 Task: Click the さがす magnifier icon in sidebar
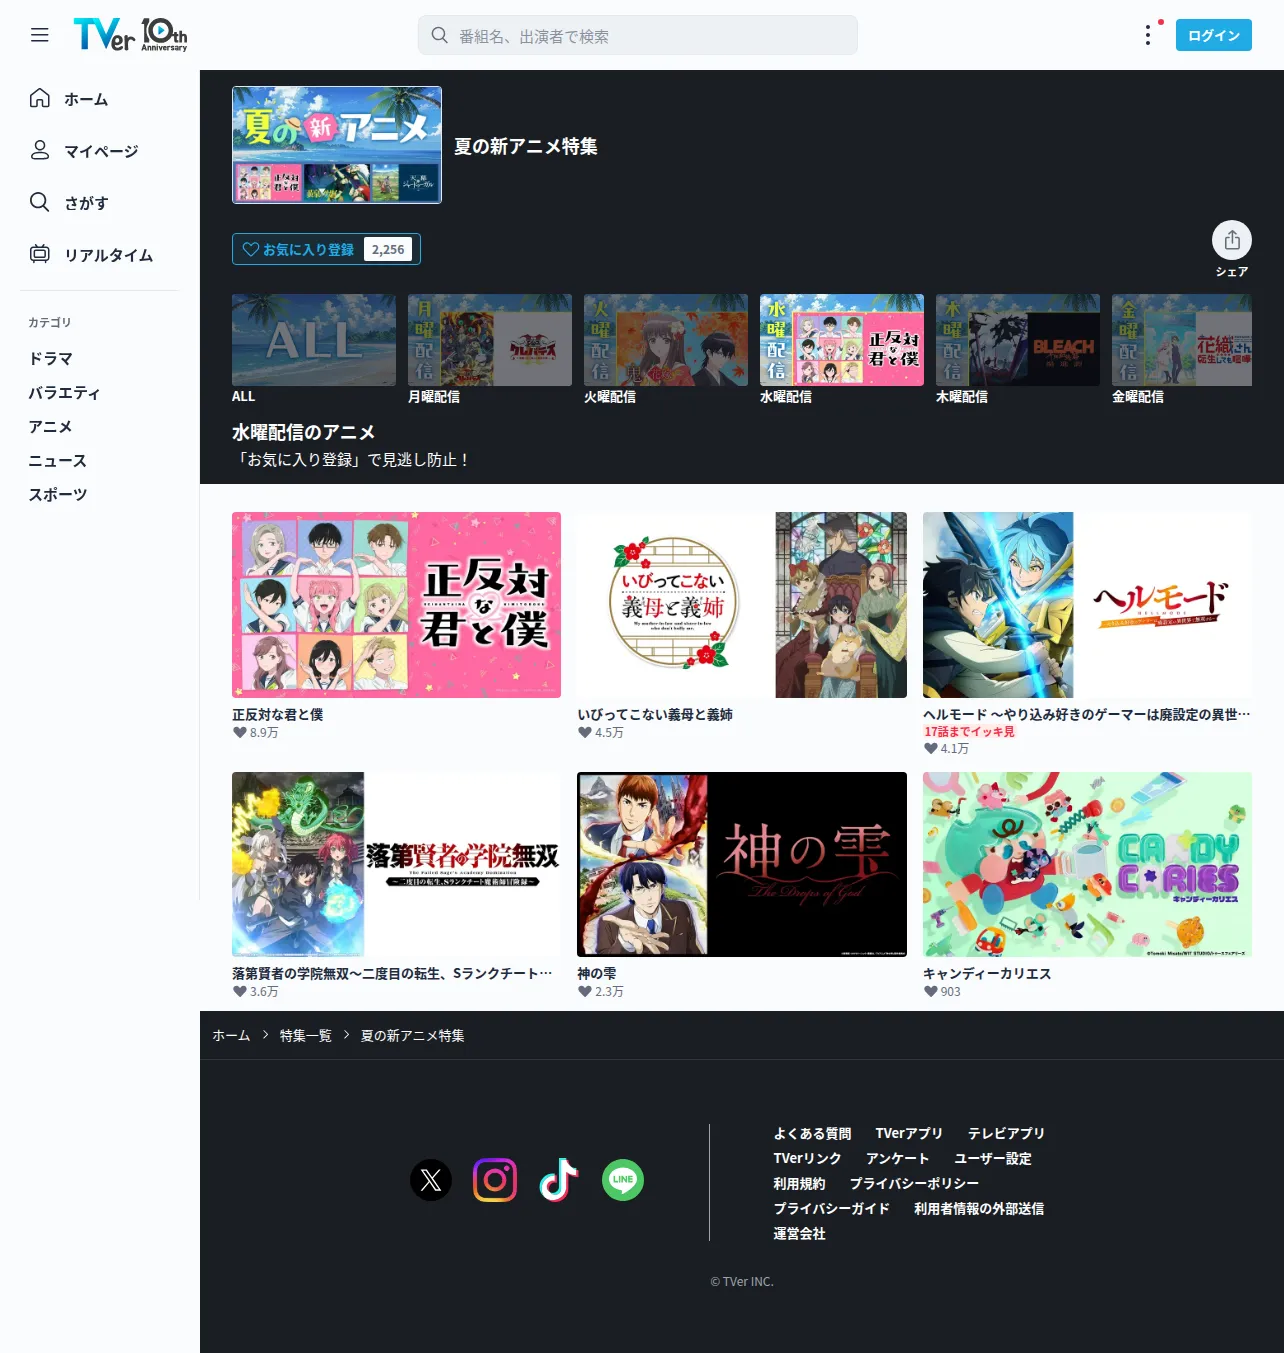coord(40,202)
